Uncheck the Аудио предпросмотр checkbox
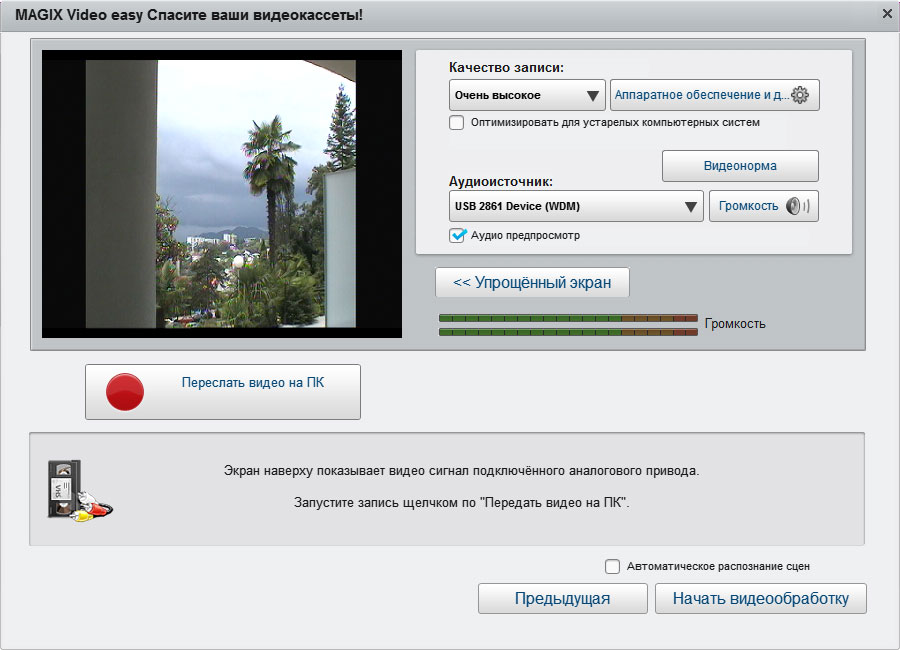The height and width of the screenshot is (650, 900). [x=457, y=235]
